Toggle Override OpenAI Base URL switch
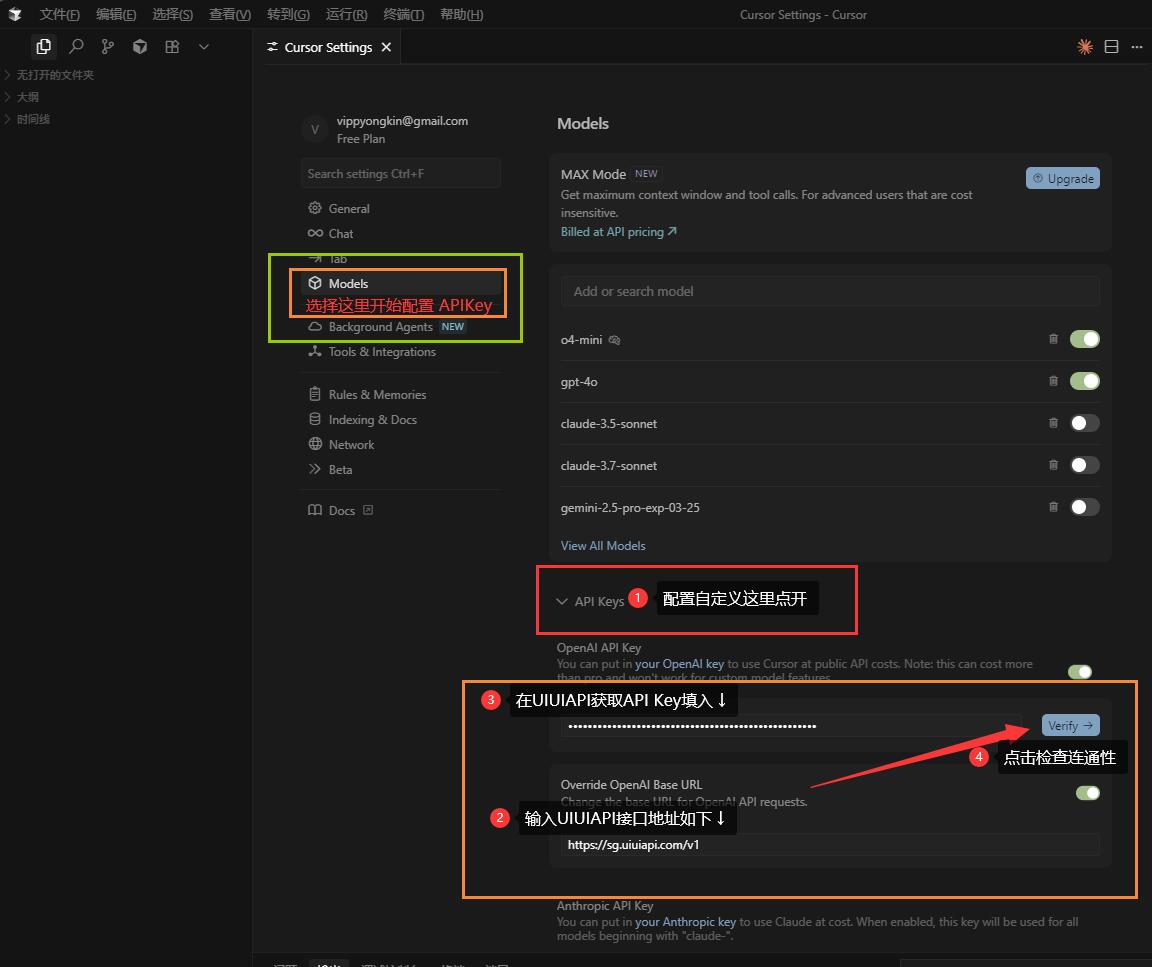The height and width of the screenshot is (967, 1152). (x=1087, y=793)
